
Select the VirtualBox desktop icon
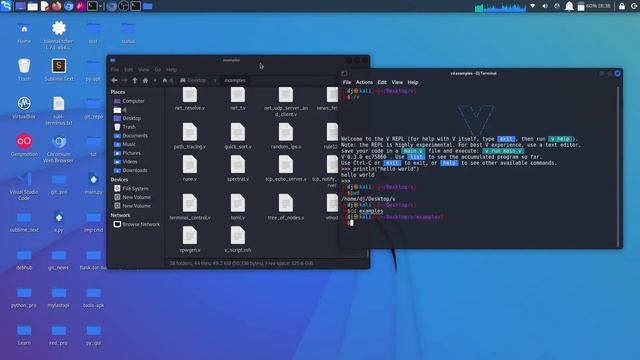(x=24, y=107)
